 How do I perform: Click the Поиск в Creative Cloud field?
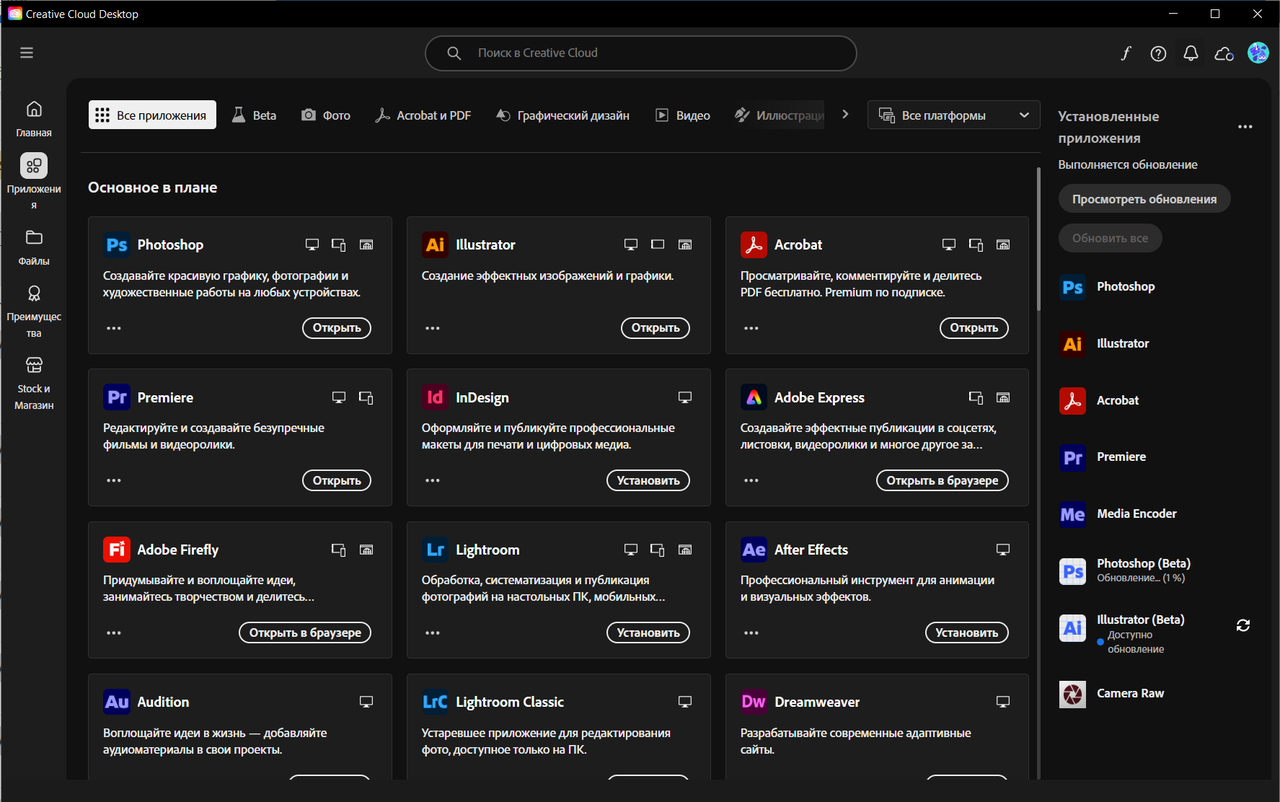(x=641, y=53)
